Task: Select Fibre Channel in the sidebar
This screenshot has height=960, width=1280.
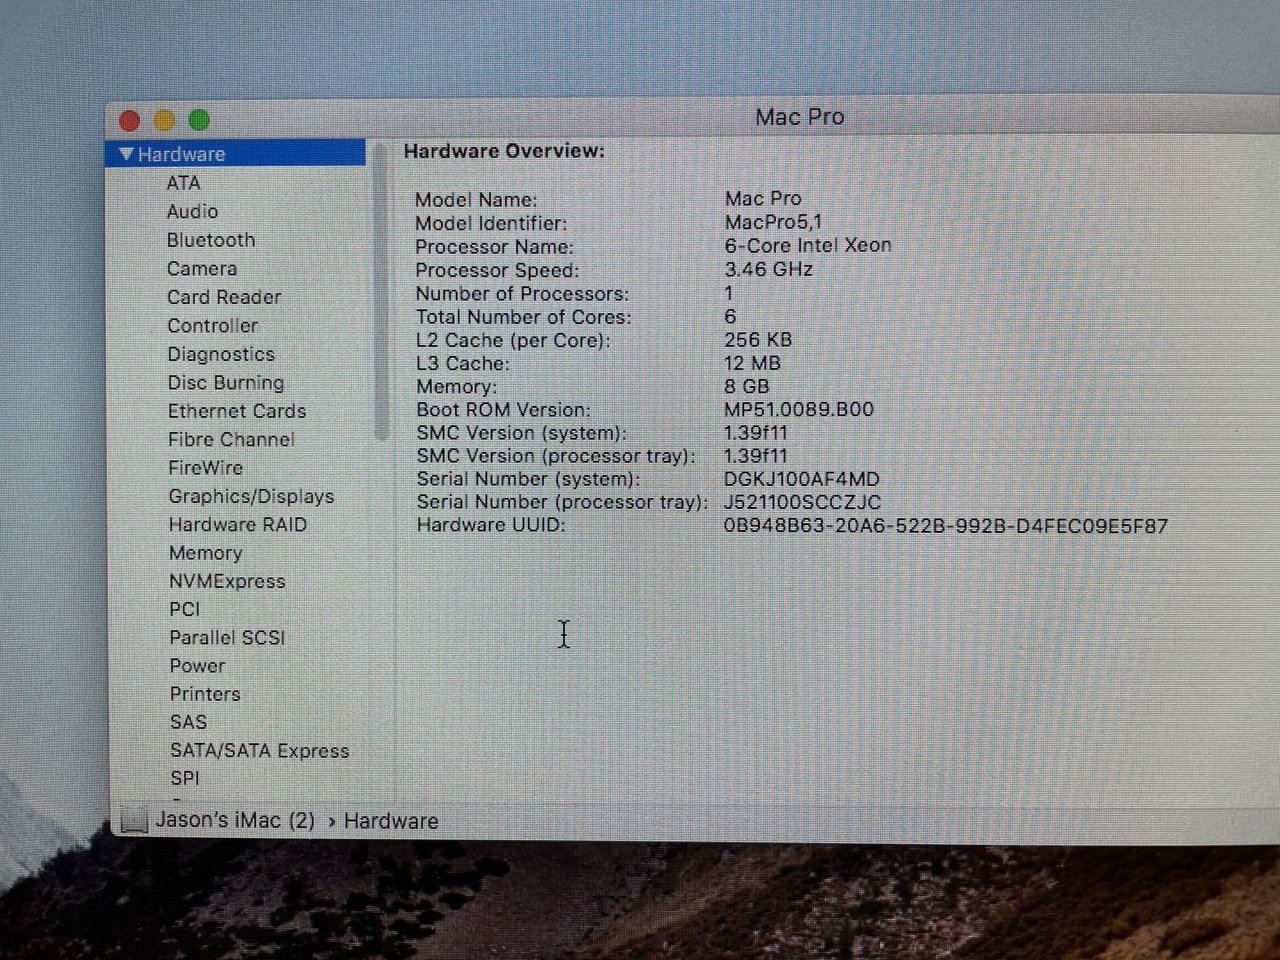Action: coord(231,439)
